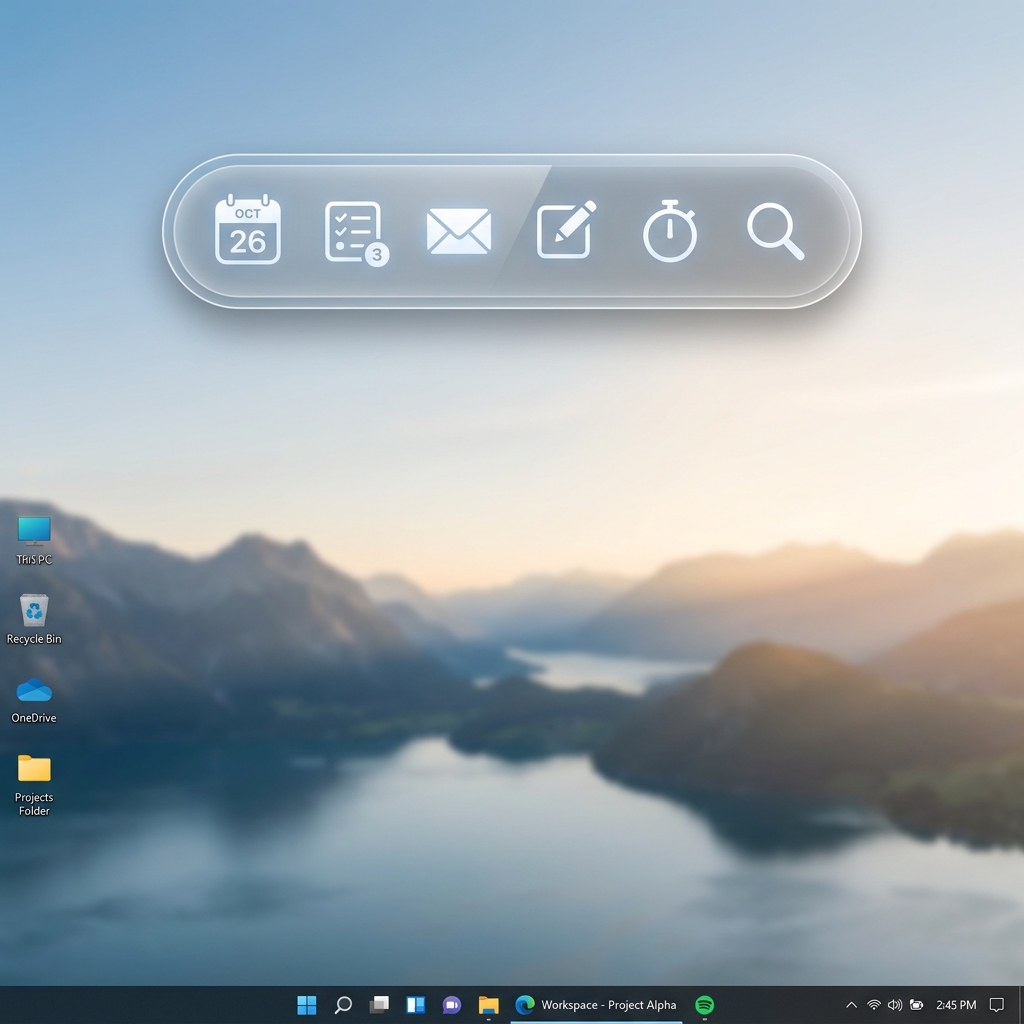The height and width of the screenshot is (1024, 1024).
Task: Click the taskbar search icon
Action: pos(343,1005)
